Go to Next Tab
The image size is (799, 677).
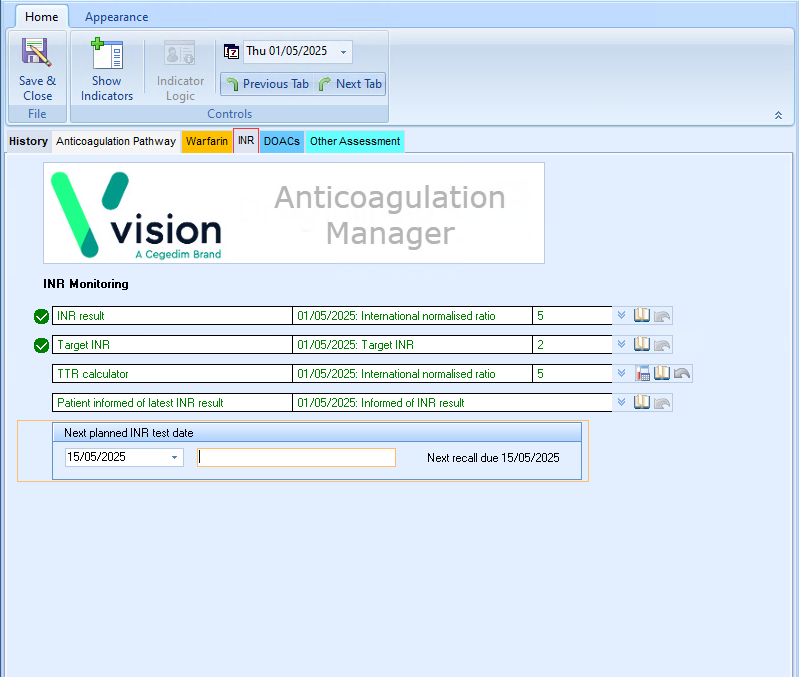pyautogui.click(x=350, y=84)
